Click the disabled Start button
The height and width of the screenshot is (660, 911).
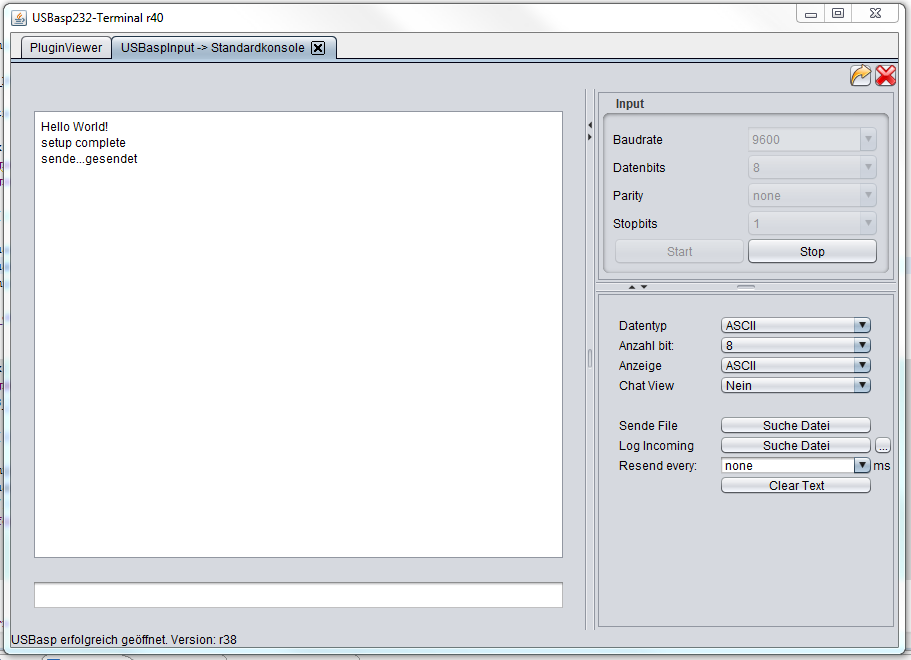(x=679, y=252)
